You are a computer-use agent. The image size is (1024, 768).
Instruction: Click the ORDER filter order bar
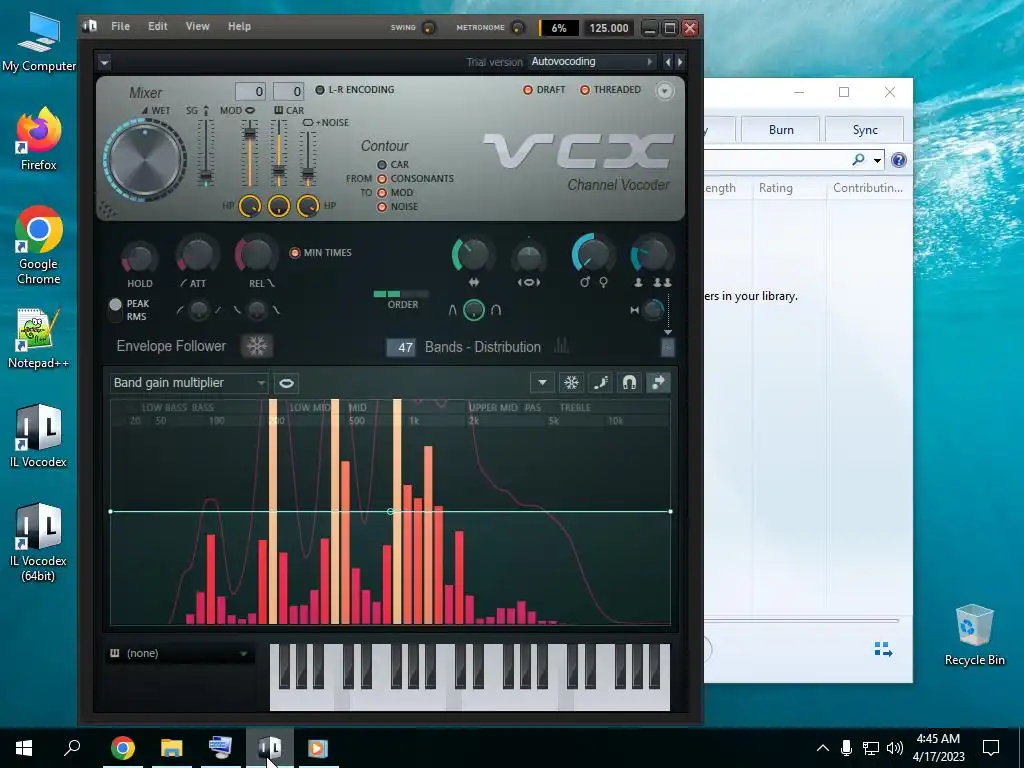click(401, 295)
